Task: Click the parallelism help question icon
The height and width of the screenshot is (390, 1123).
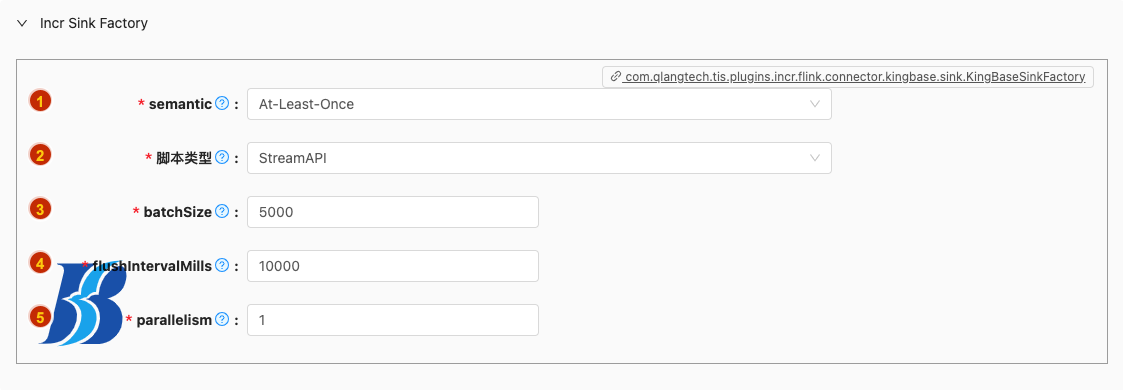Action: click(x=222, y=320)
